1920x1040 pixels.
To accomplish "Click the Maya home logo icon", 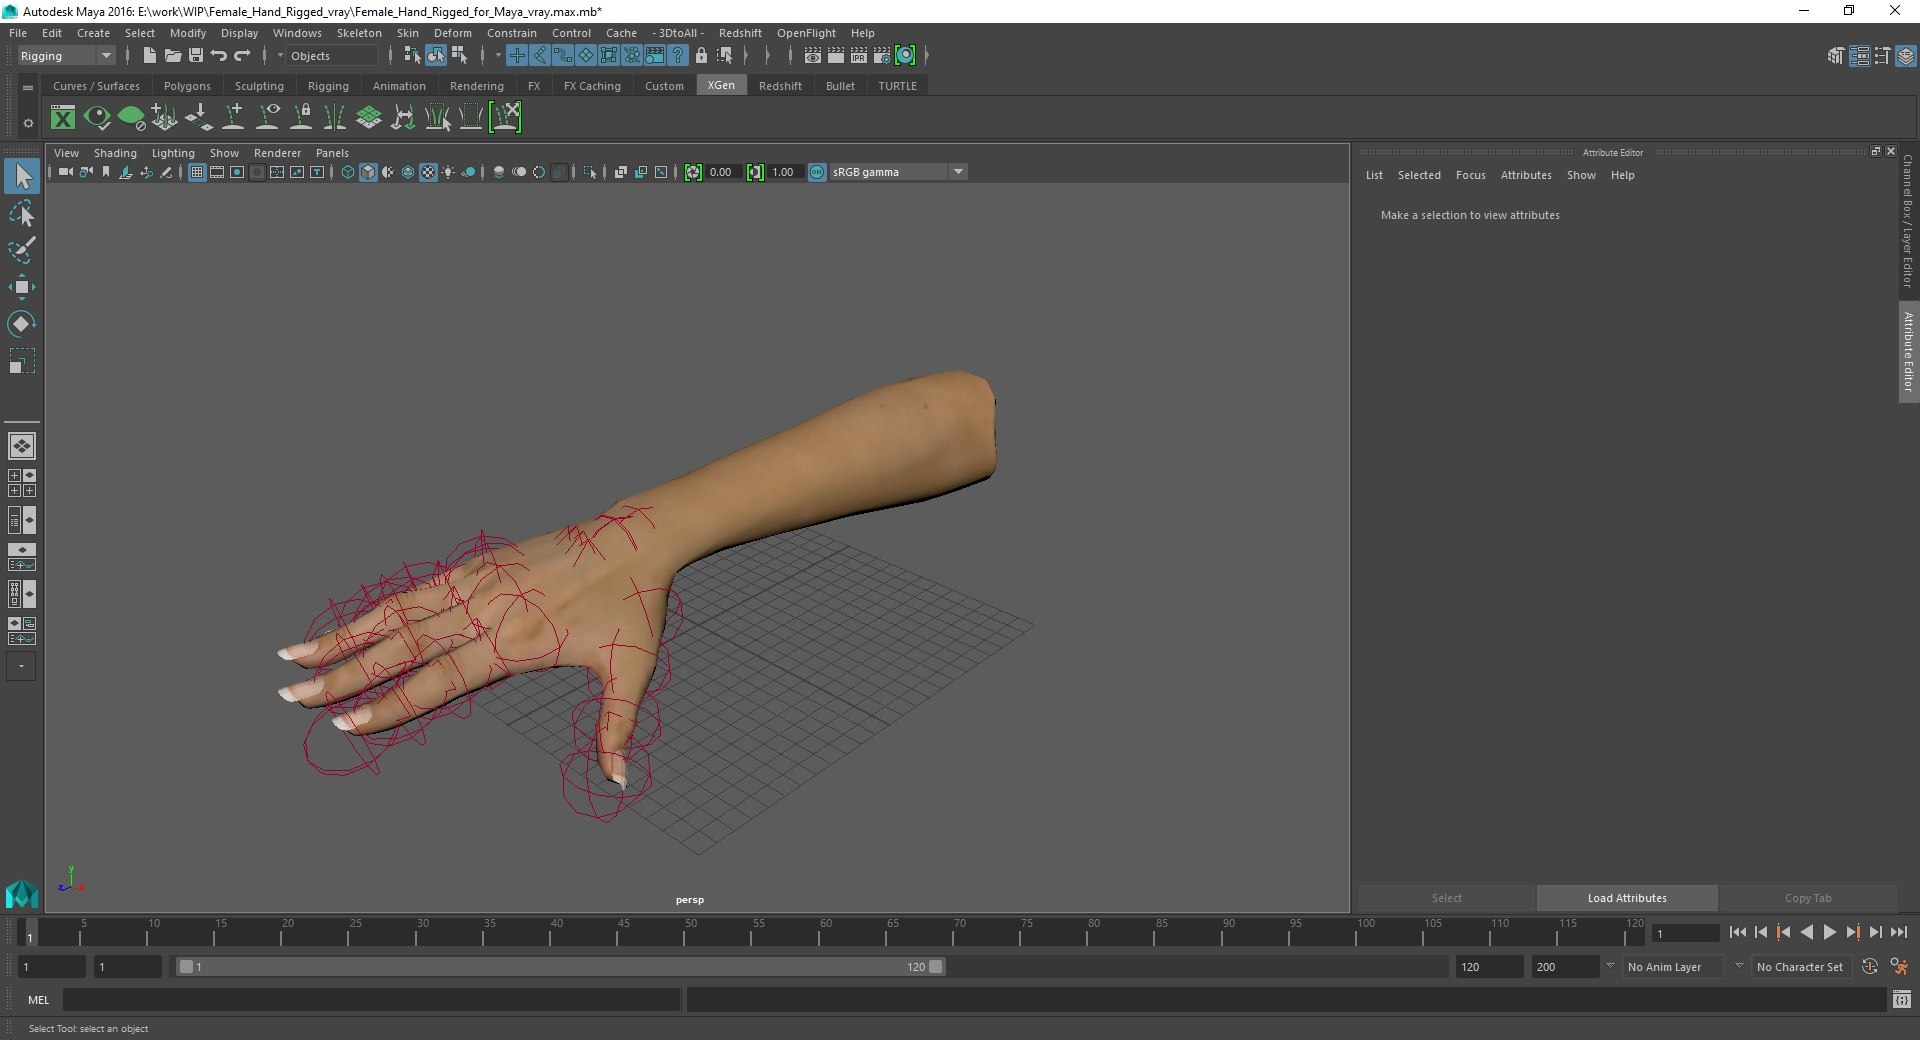I will tap(21, 893).
